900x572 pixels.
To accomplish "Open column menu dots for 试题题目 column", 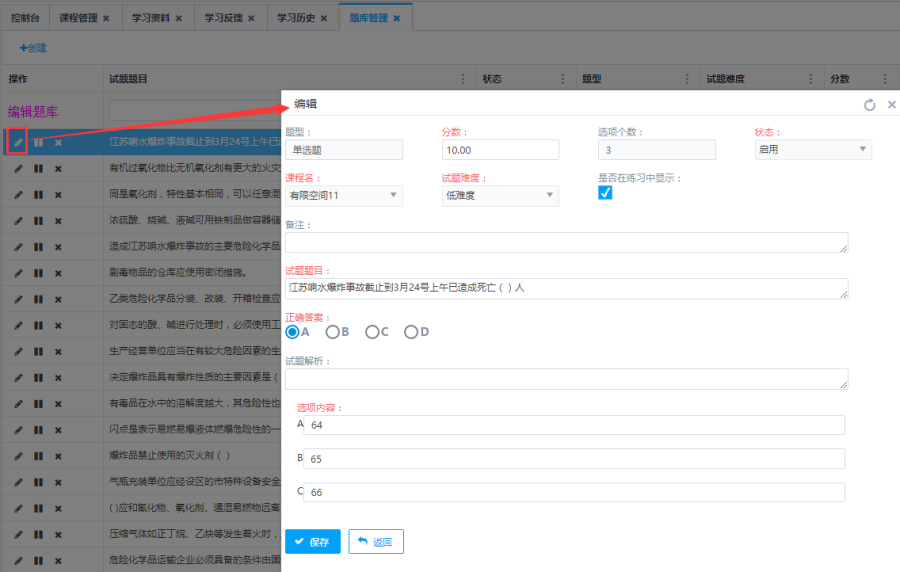I will coord(462,78).
